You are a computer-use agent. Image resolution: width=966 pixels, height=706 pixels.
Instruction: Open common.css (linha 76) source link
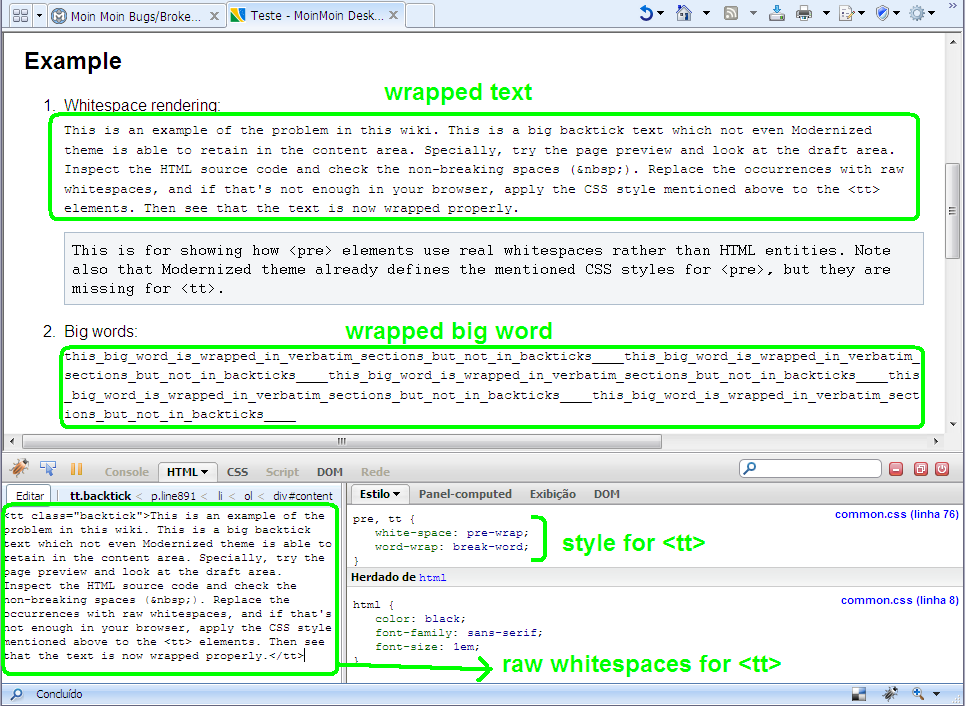tap(896, 514)
